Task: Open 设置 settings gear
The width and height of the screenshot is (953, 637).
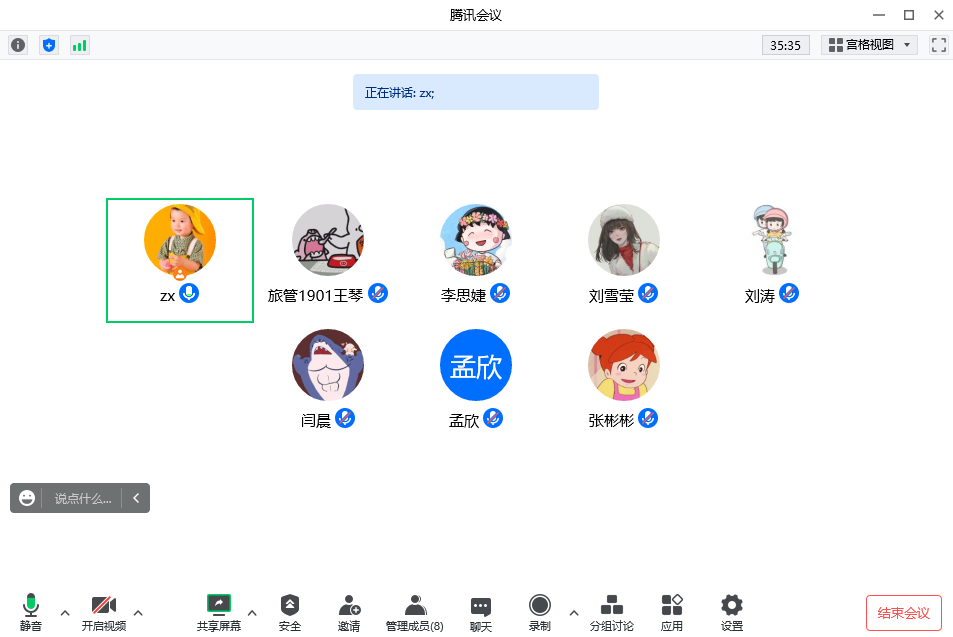Action: [x=732, y=613]
